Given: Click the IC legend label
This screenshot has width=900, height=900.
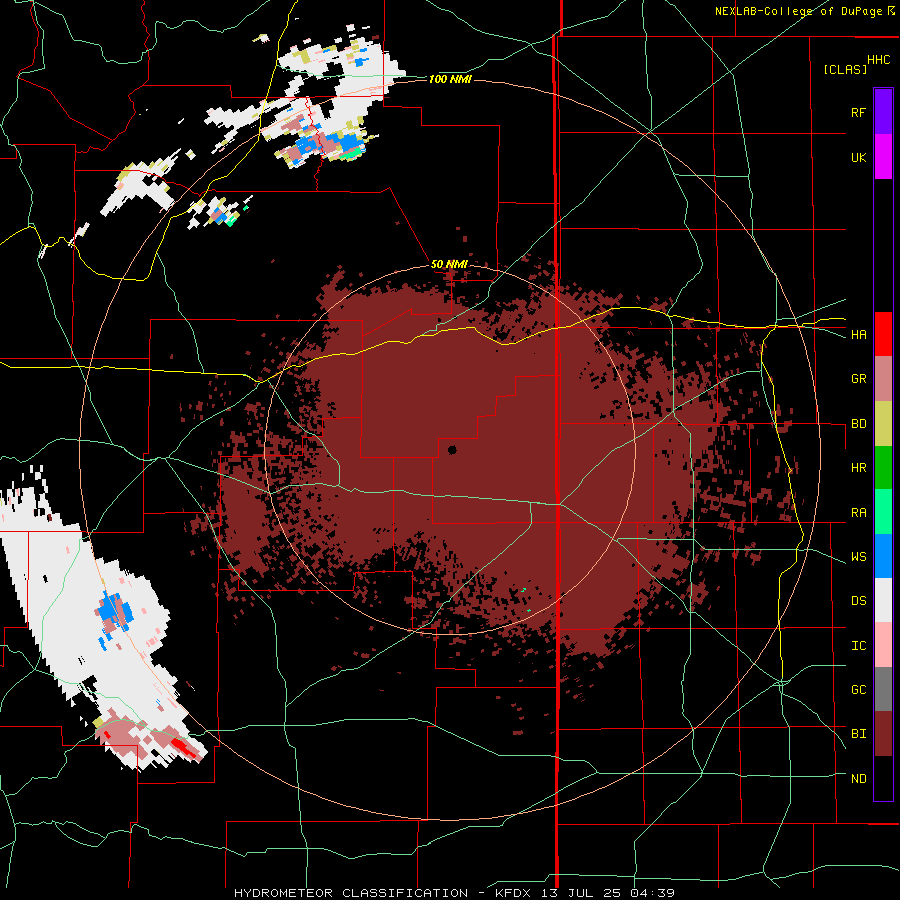Looking at the screenshot, I should tap(858, 646).
